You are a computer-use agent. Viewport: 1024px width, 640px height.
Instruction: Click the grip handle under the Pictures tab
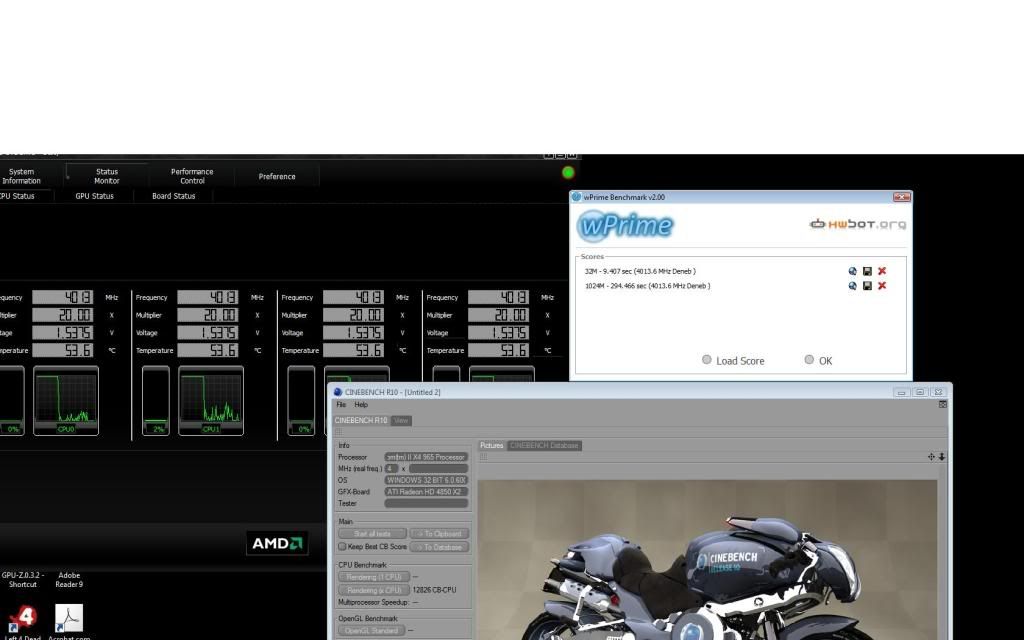(483, 456)
